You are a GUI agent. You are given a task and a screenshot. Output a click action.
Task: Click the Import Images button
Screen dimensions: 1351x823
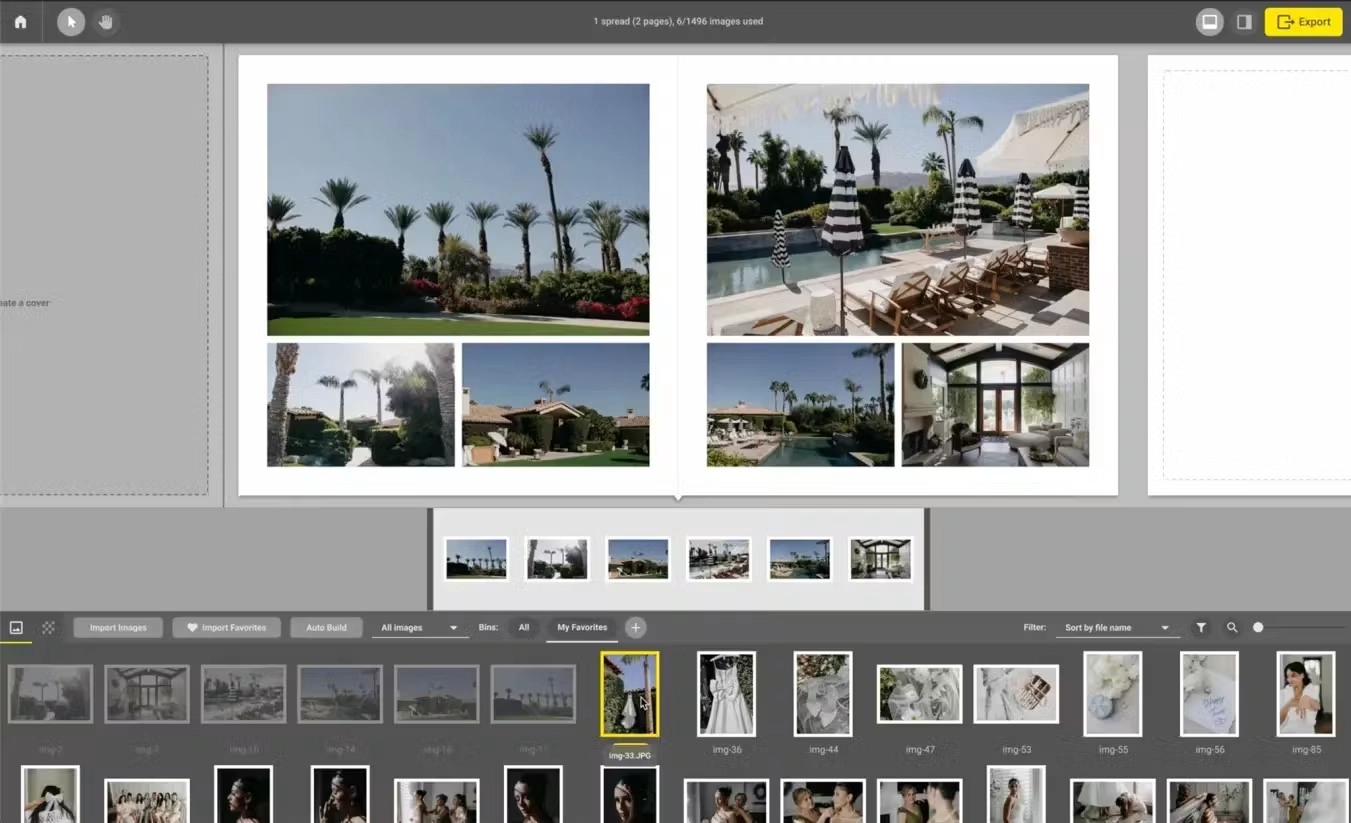[118, 627]
